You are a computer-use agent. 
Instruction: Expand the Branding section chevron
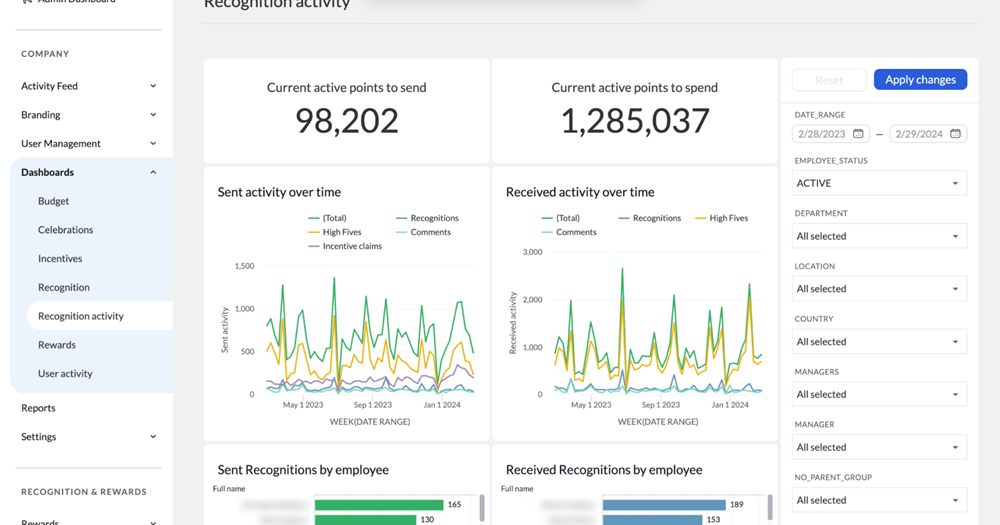(153, 115)
